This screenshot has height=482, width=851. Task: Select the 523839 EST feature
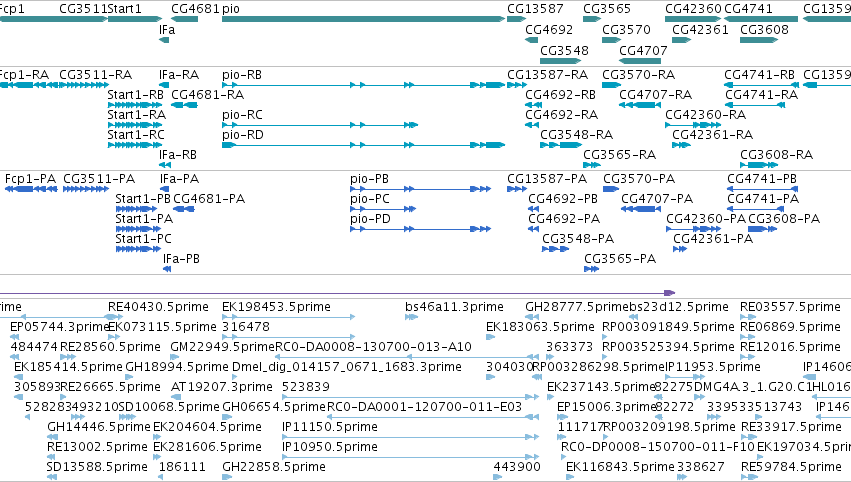pos(410,397)
